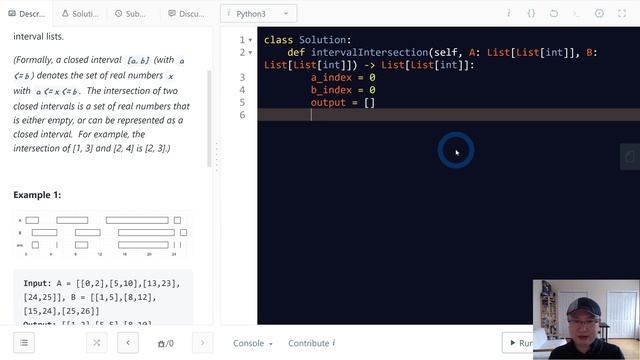The height and width of the screenshot is (360, 640).
Task: Click the description panel vertical scrollbar
Action: [209, 118]
